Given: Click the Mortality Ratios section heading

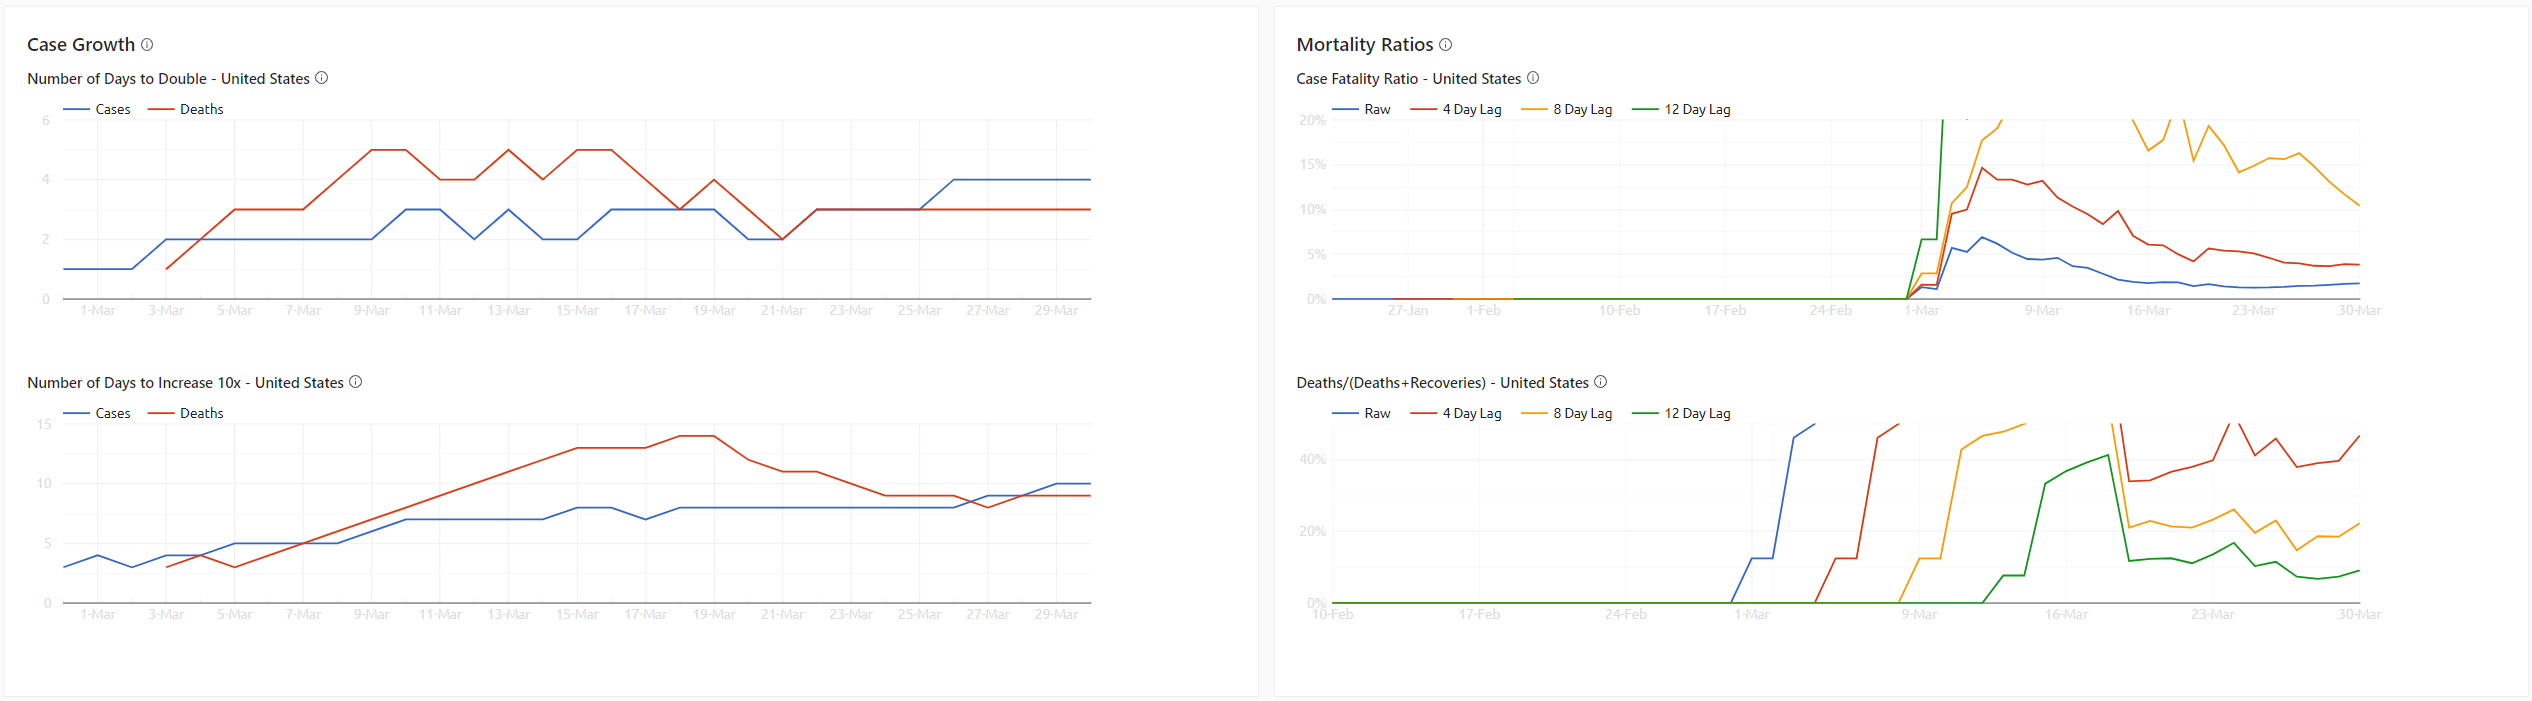Looking at the screenshot, I should coord(1364,45).
